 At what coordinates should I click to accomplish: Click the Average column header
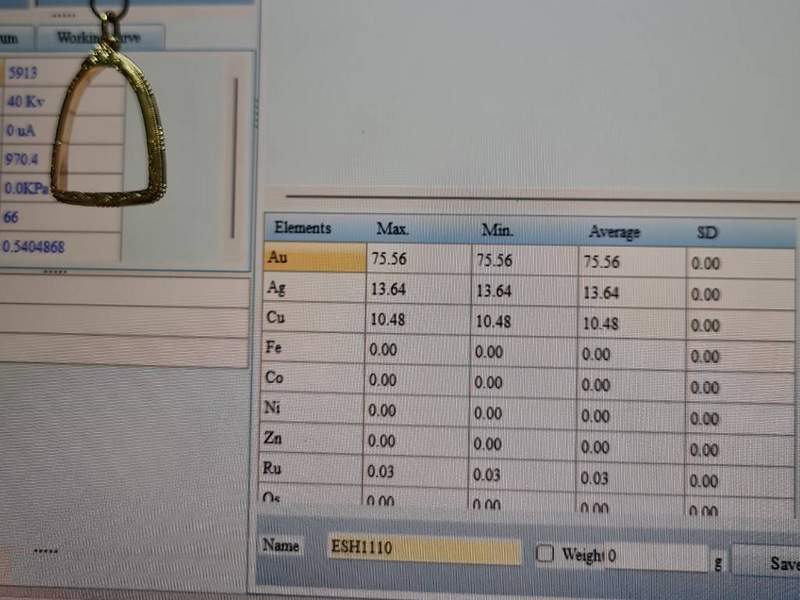(x=613, y=232)
